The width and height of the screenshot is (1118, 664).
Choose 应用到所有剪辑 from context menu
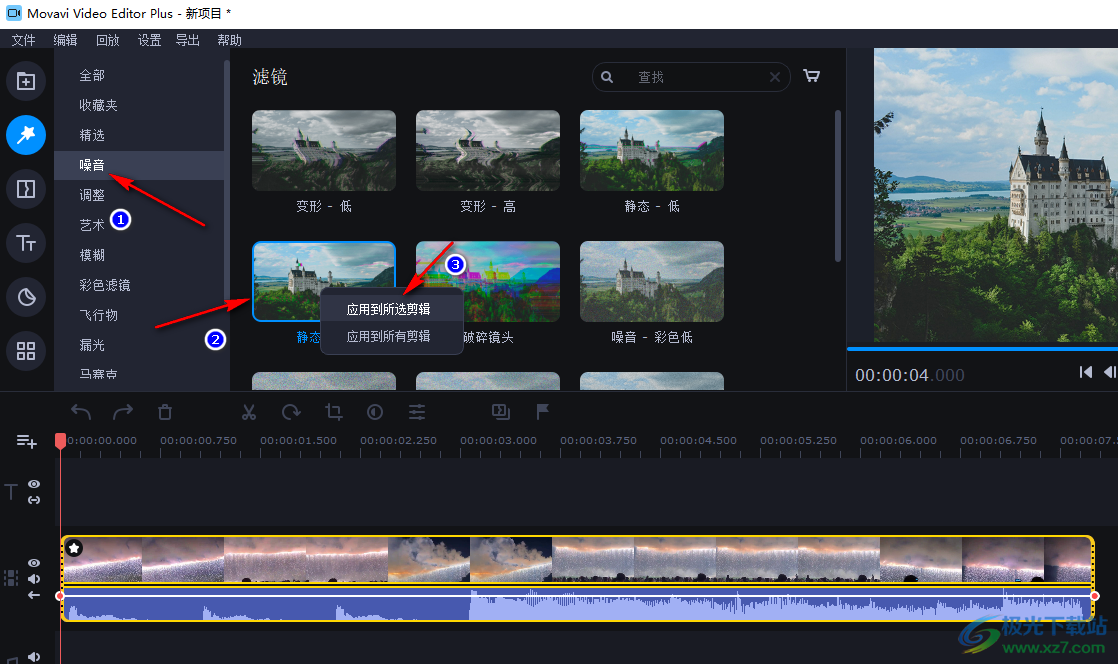pos(392,336)
